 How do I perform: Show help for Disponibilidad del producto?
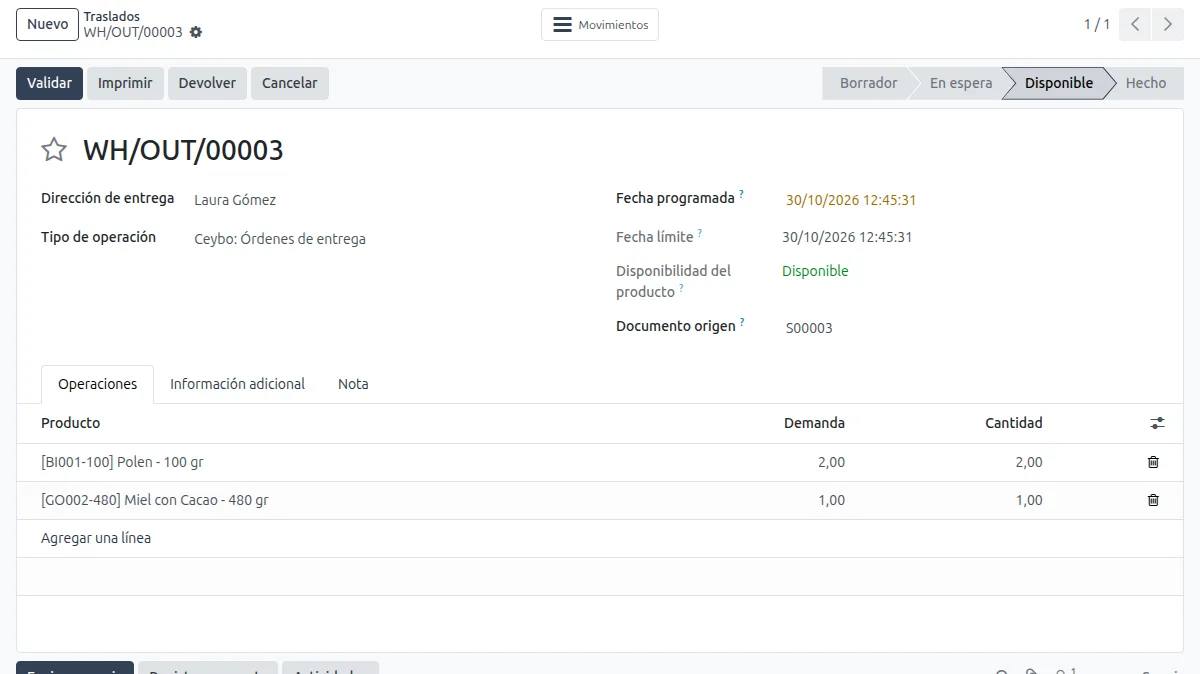coord(682,288)
